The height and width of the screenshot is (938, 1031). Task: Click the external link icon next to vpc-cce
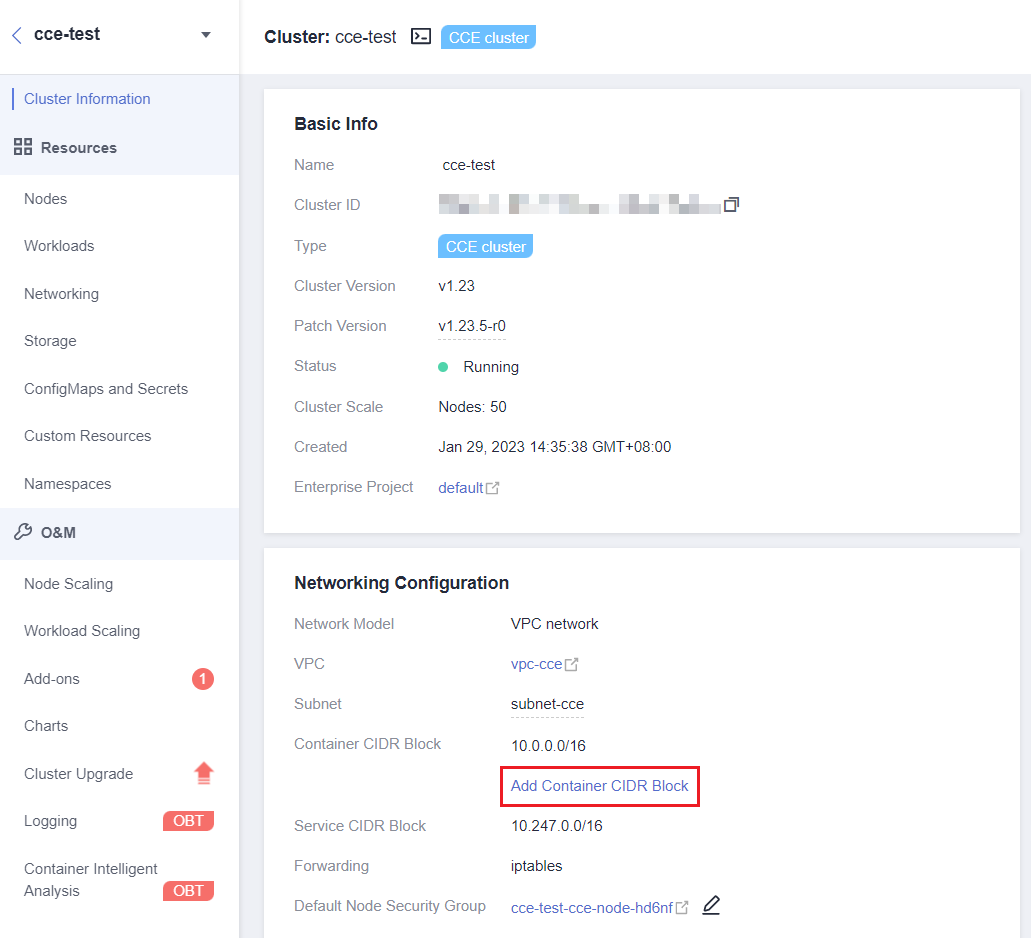pos(571,665)
